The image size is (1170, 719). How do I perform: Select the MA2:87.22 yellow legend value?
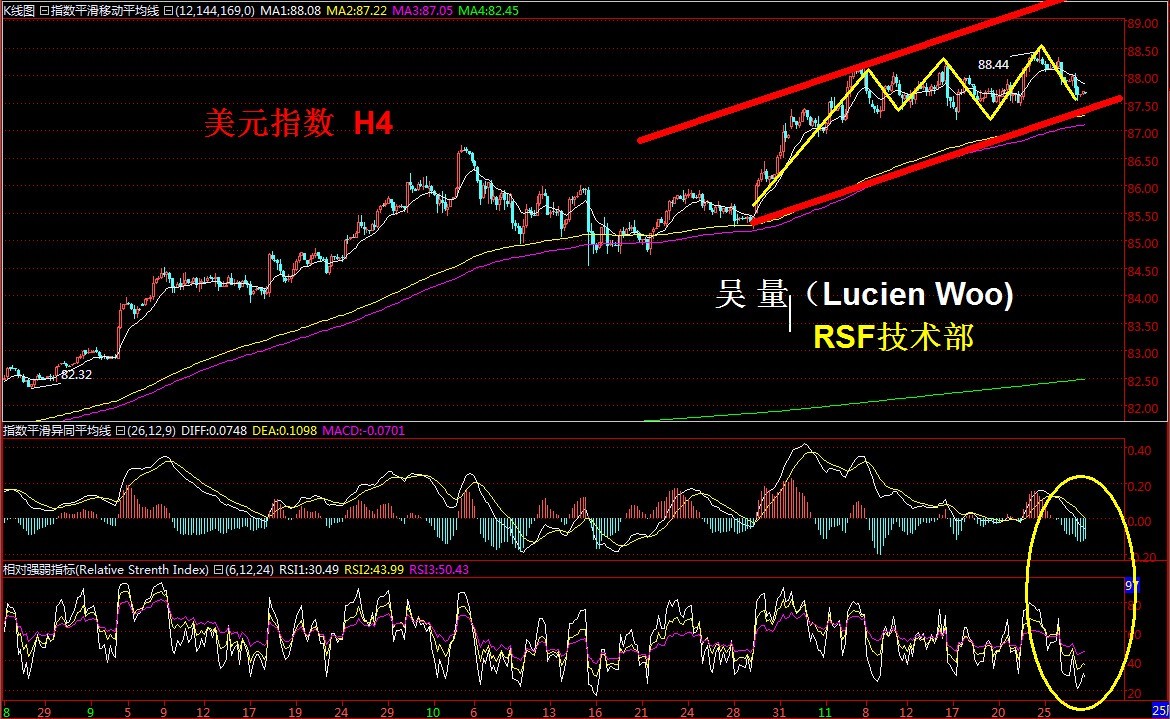(x=354, y=9)
